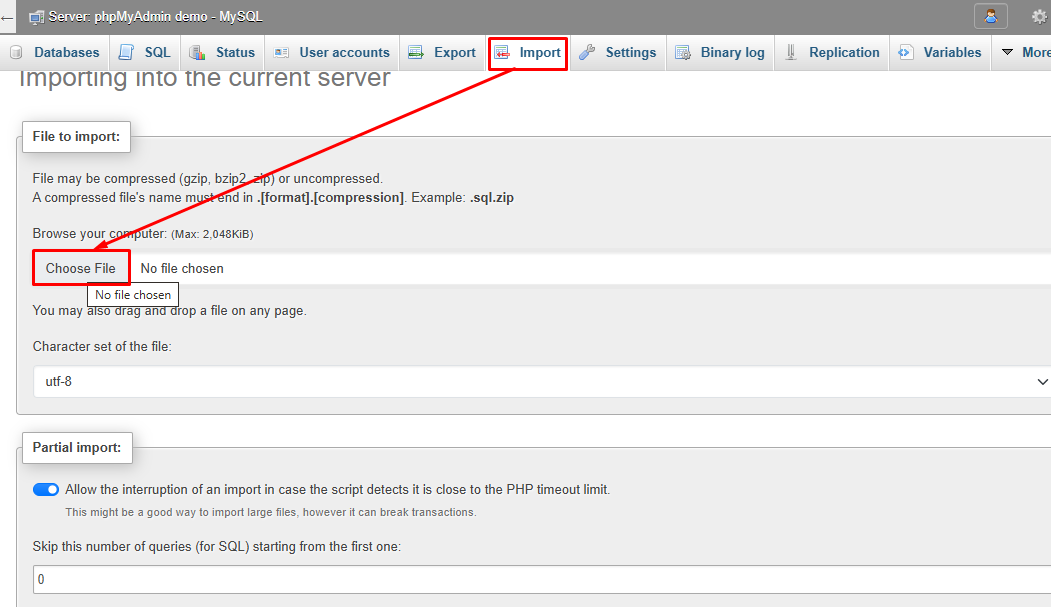The image size is (1051, 607).
Task: Click the Server: phpMyAdmin demo - MySQL breadcrumb link
Action: pos(156,17)
